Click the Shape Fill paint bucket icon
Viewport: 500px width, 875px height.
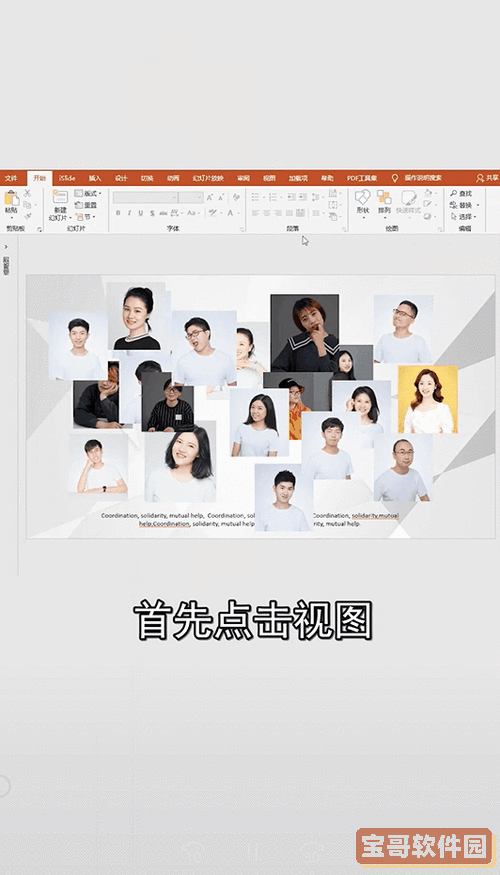[x=429, y=193]
